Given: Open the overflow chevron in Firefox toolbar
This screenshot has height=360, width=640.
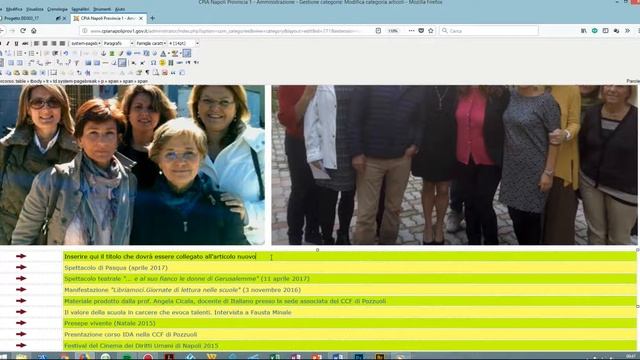Looking at the screenshot, I should coord(627,31).
